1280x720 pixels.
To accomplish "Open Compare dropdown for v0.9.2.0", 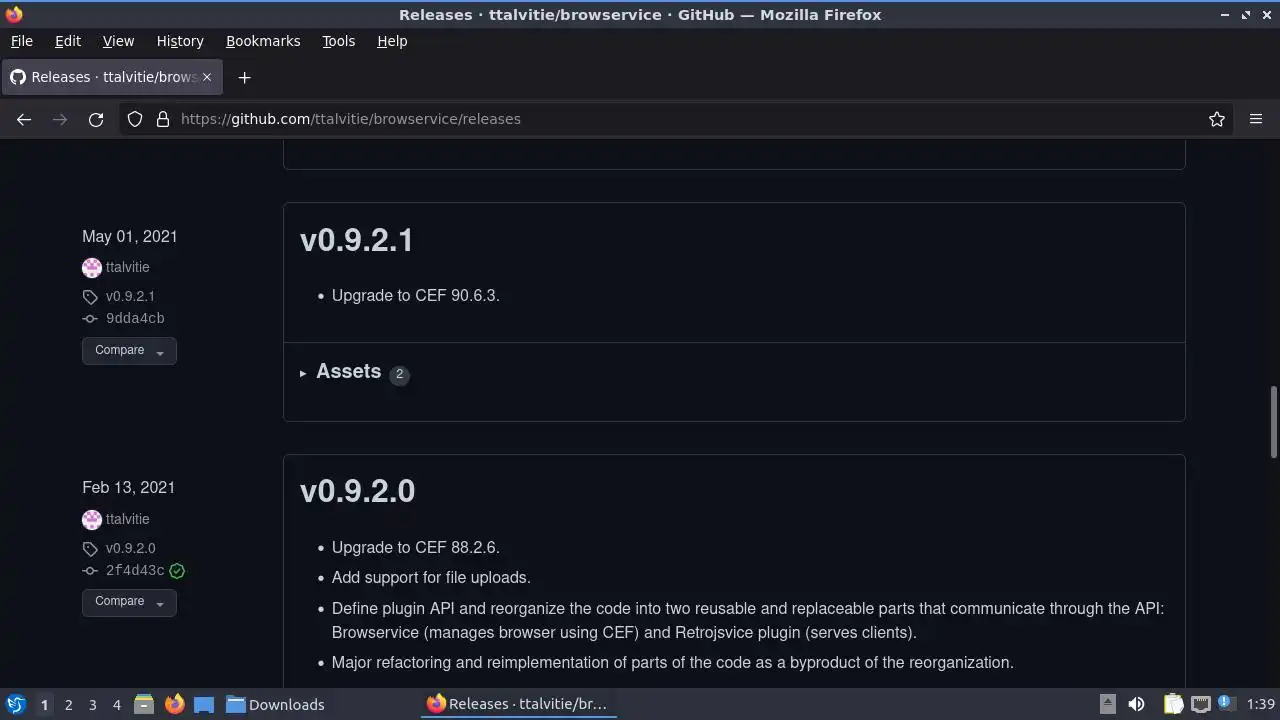I will click(x=129, y=602).
